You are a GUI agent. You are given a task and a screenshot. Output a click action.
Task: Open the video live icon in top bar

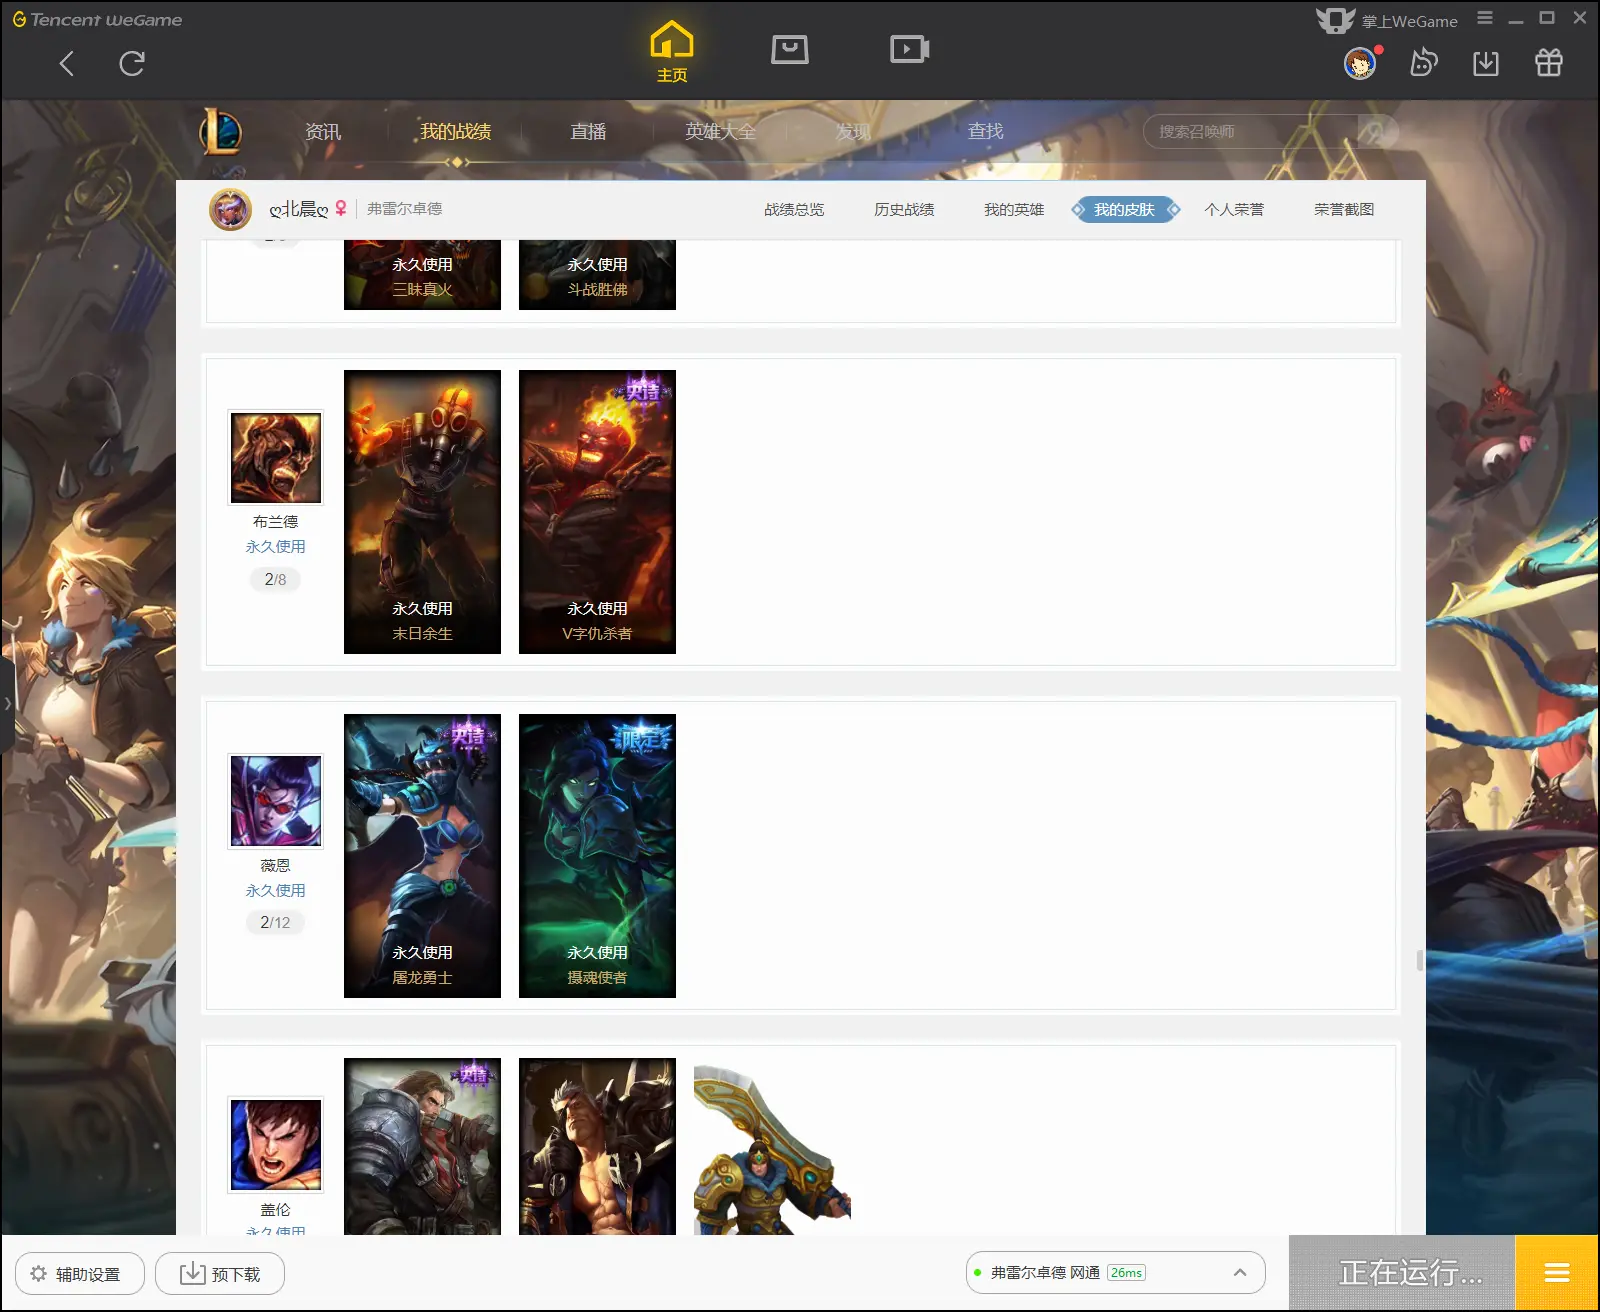910,49
